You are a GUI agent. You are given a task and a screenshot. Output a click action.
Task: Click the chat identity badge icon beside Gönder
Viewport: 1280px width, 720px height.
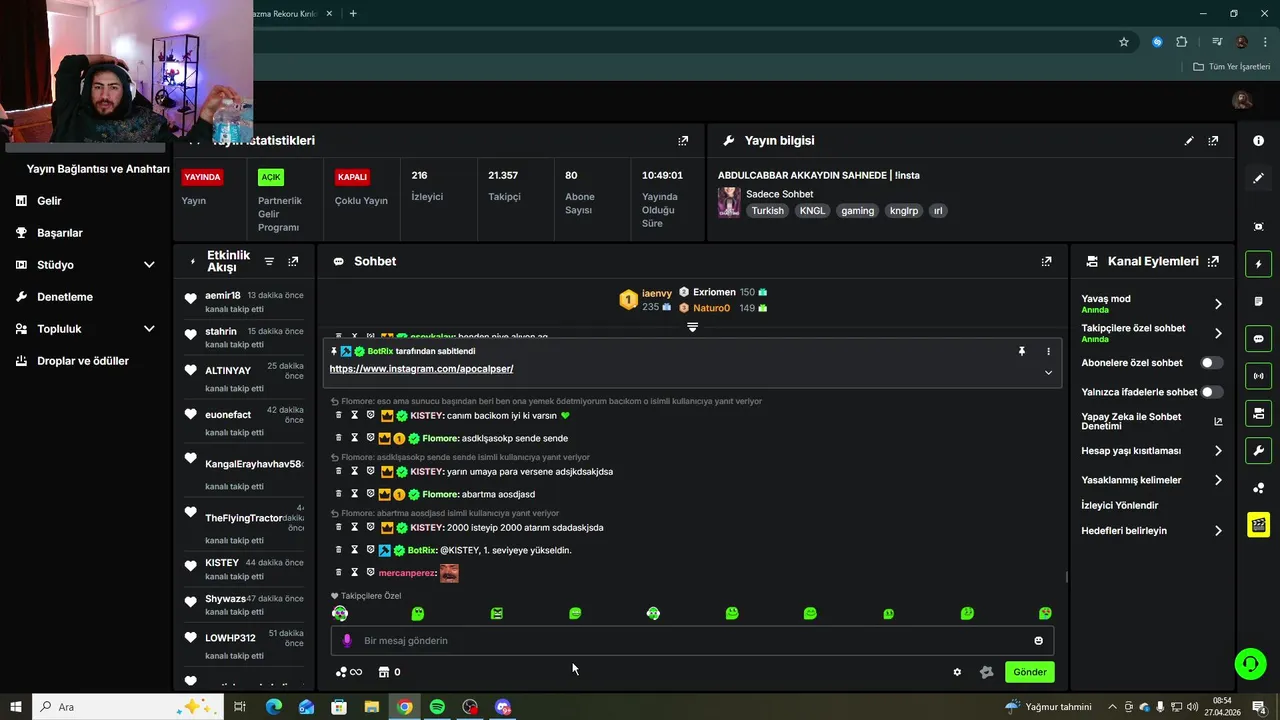986,672
